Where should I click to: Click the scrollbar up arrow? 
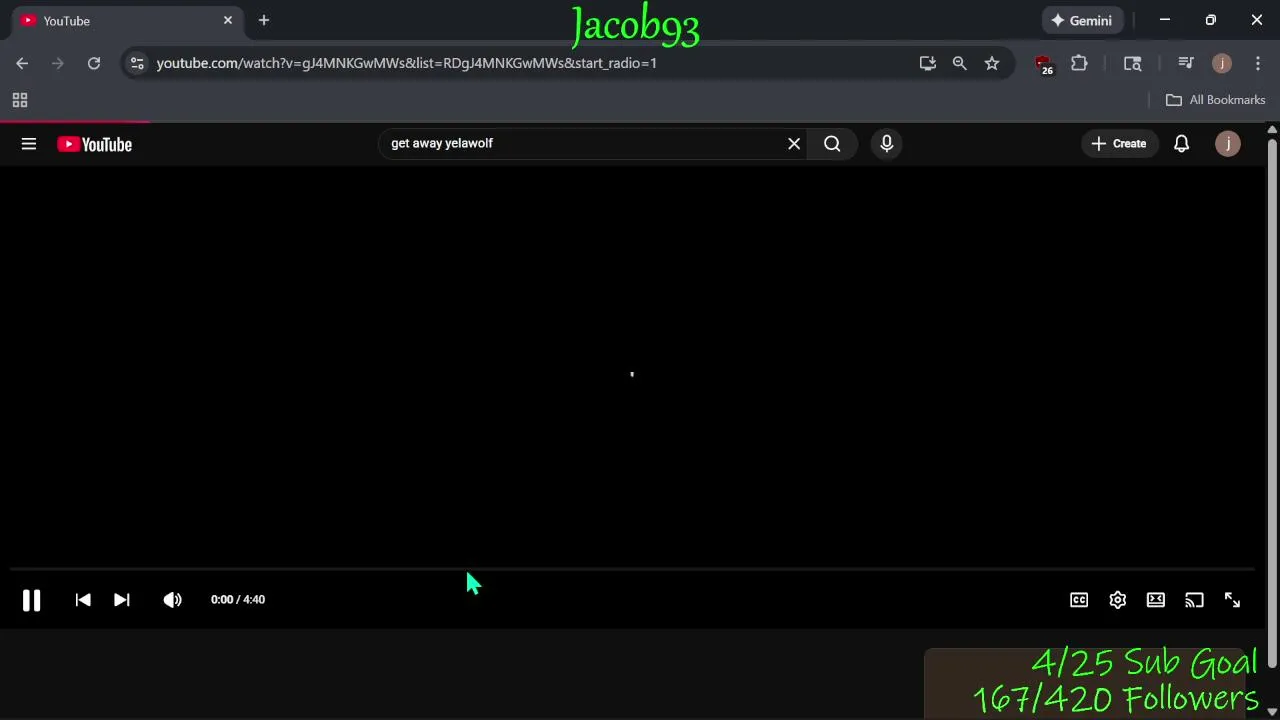point(1272,129)
